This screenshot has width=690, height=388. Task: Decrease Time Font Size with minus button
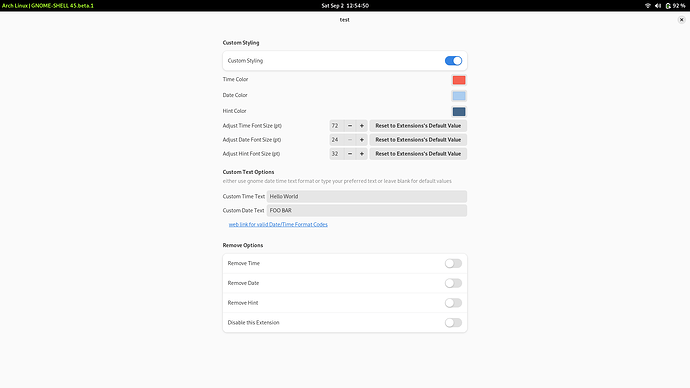(x=350, y=126)
